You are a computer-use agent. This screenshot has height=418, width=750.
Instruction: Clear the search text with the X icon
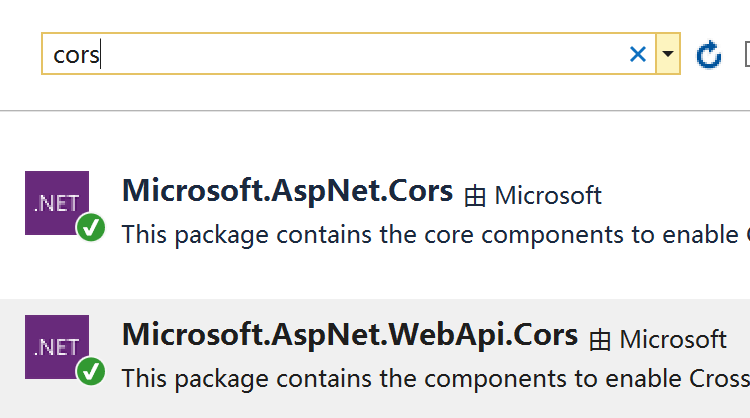(x=638, y=54)
